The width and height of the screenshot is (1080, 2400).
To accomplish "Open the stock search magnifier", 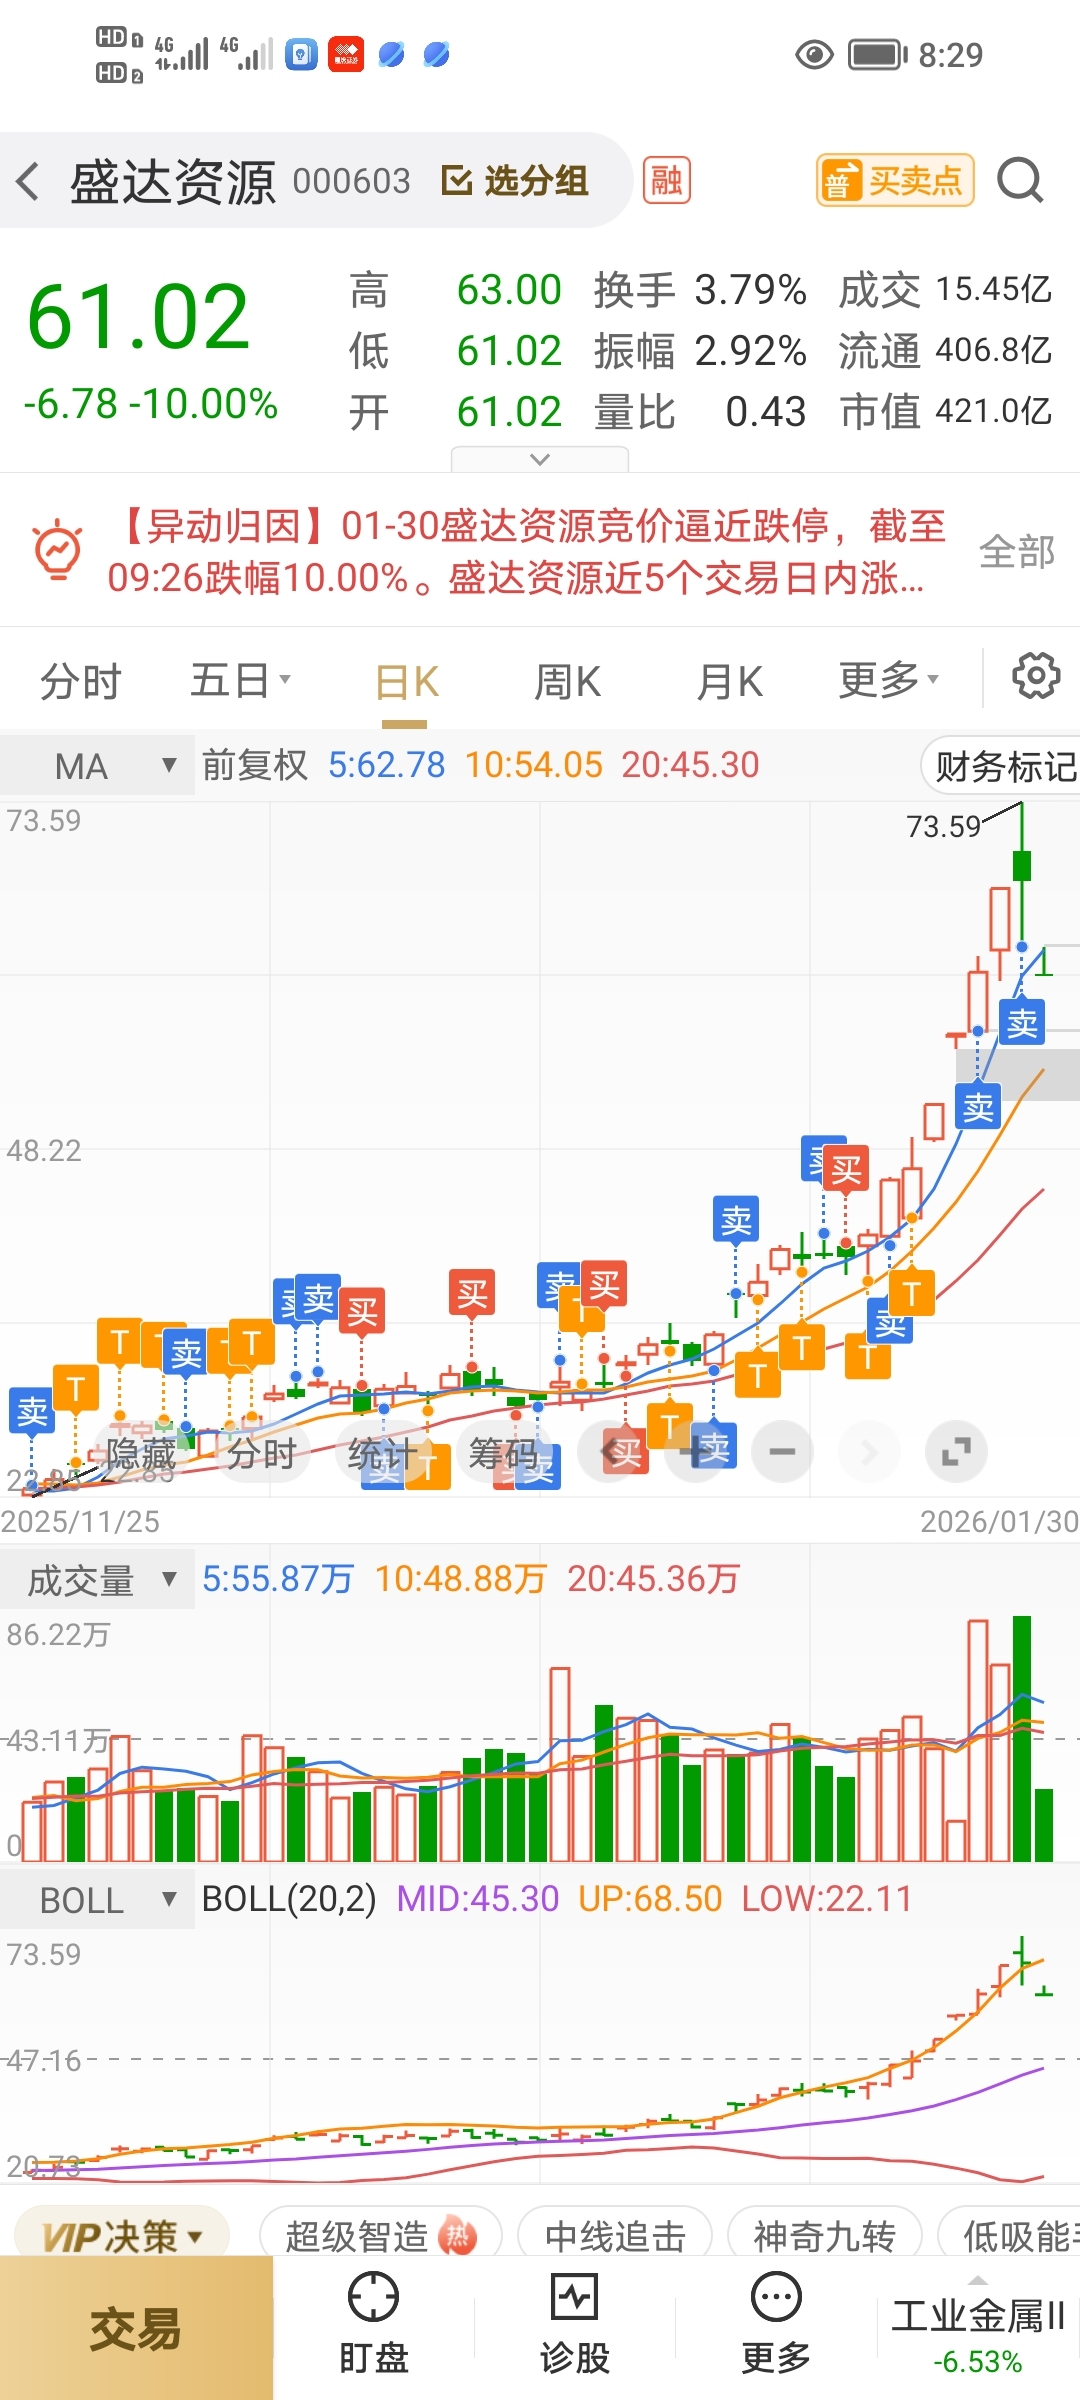I will point(1020,181).
